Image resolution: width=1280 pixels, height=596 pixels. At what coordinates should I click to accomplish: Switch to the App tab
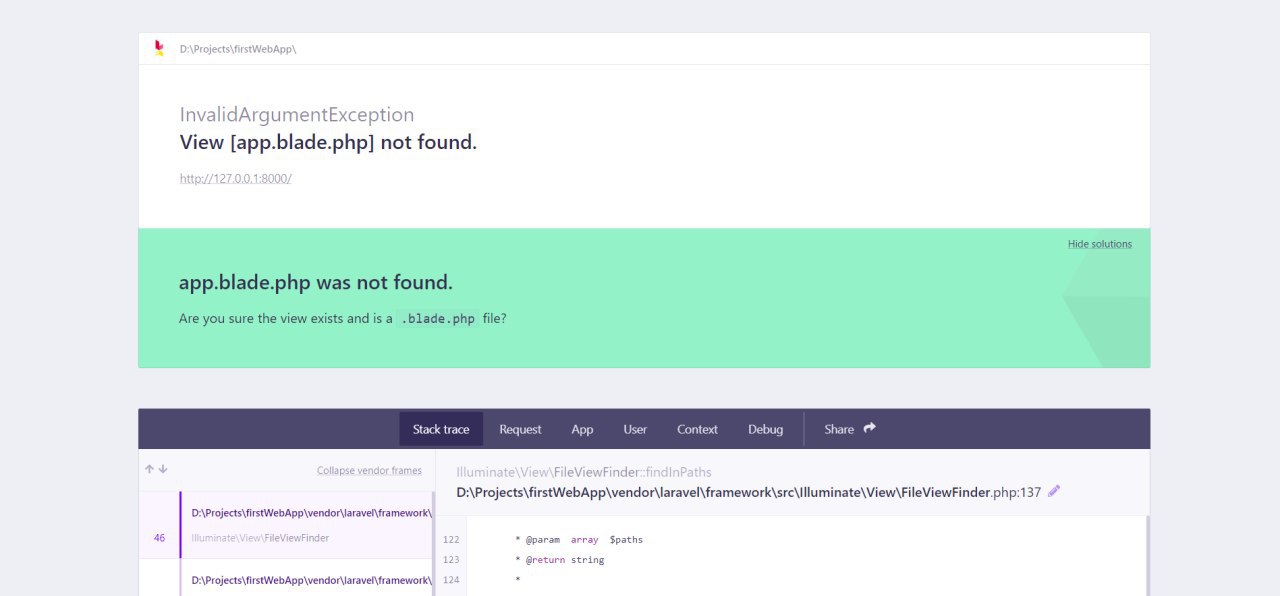(x=582, y=429)
